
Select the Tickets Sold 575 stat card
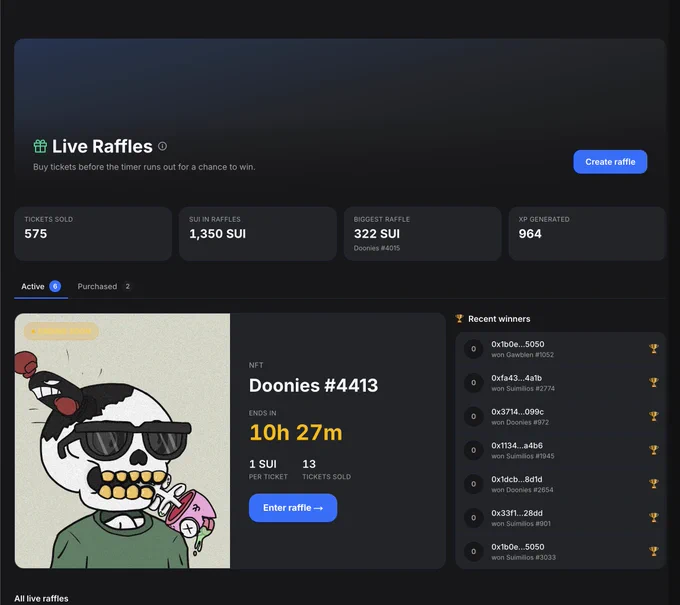pos(93,234)
